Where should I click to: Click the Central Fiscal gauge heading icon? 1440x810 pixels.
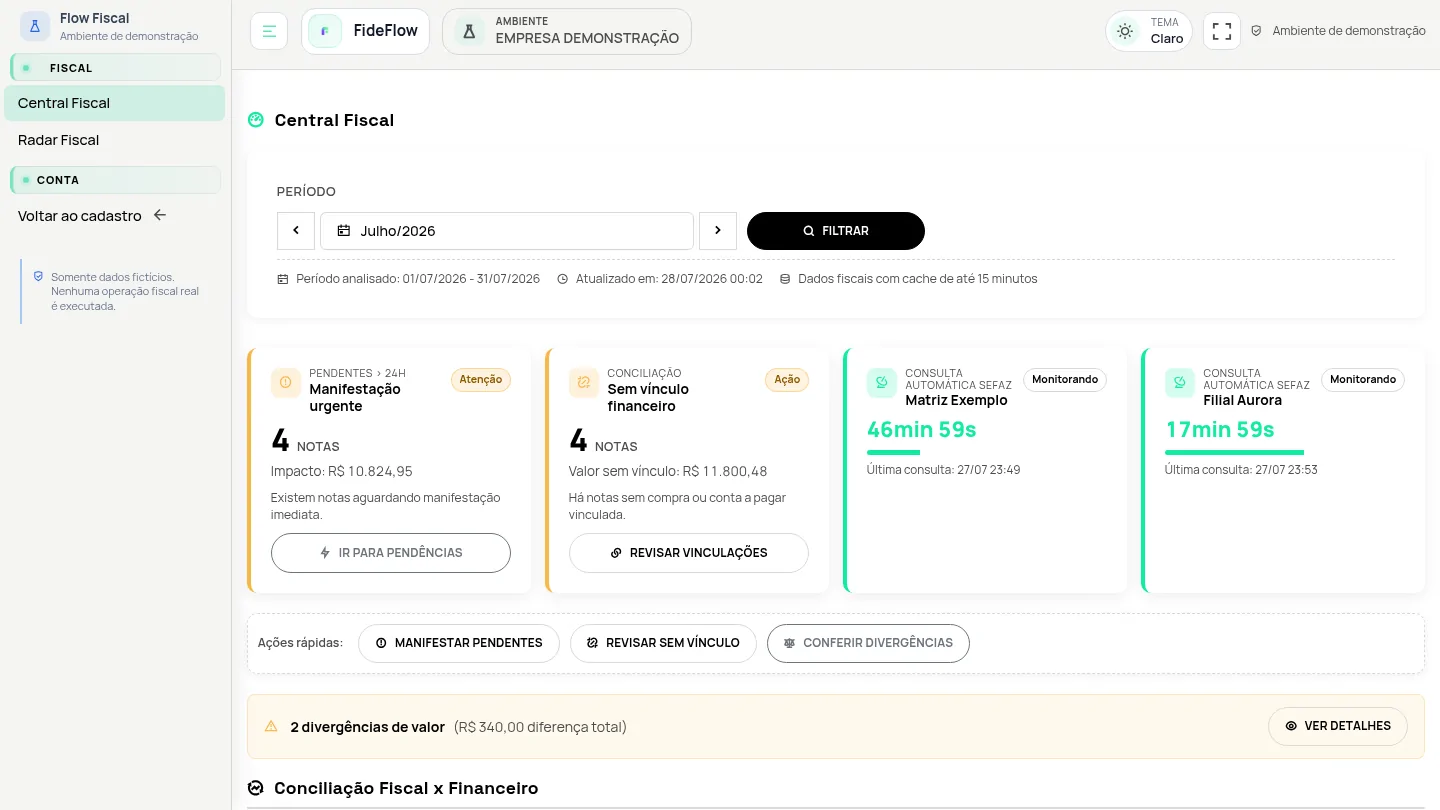click(256, 120)
